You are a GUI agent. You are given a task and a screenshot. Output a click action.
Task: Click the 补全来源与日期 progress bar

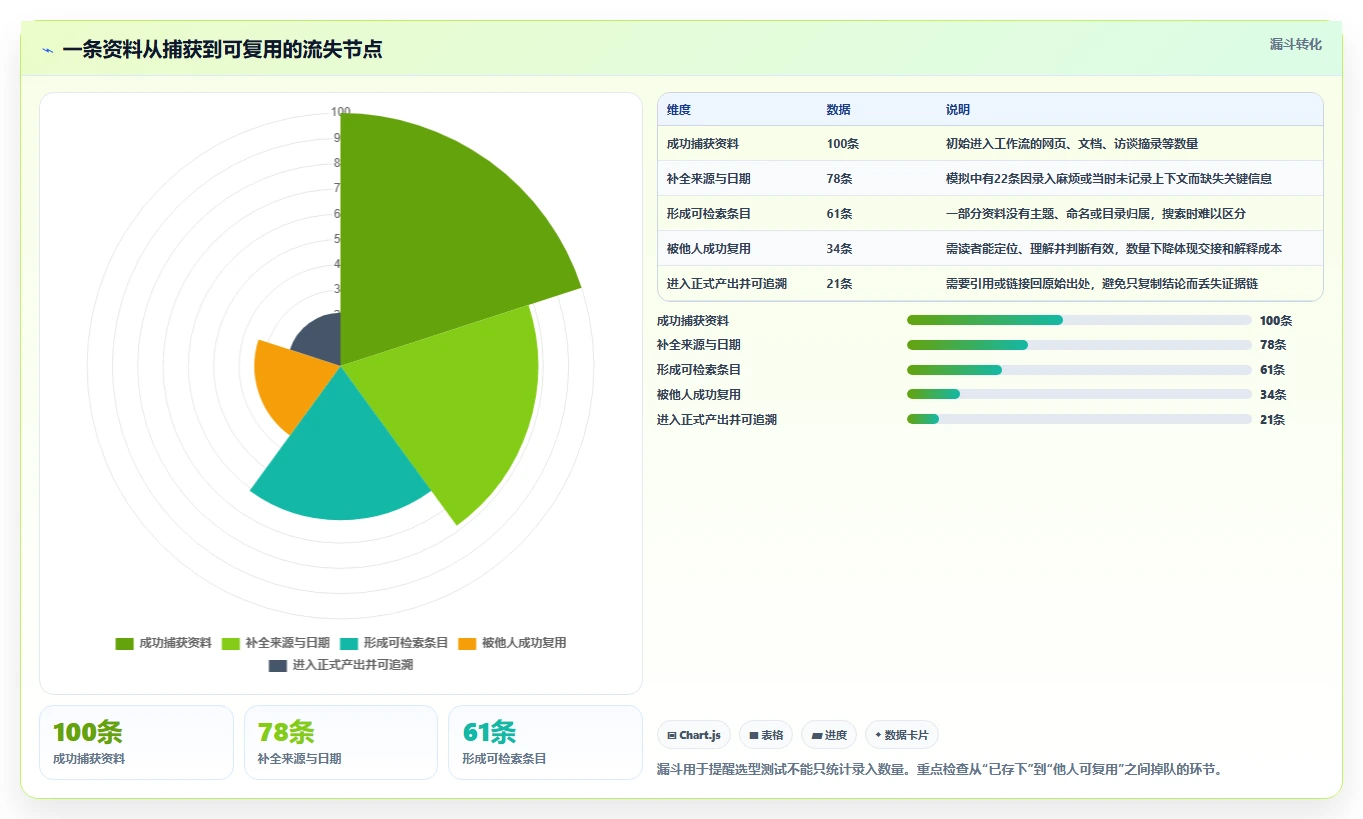tap(1079, 345)
